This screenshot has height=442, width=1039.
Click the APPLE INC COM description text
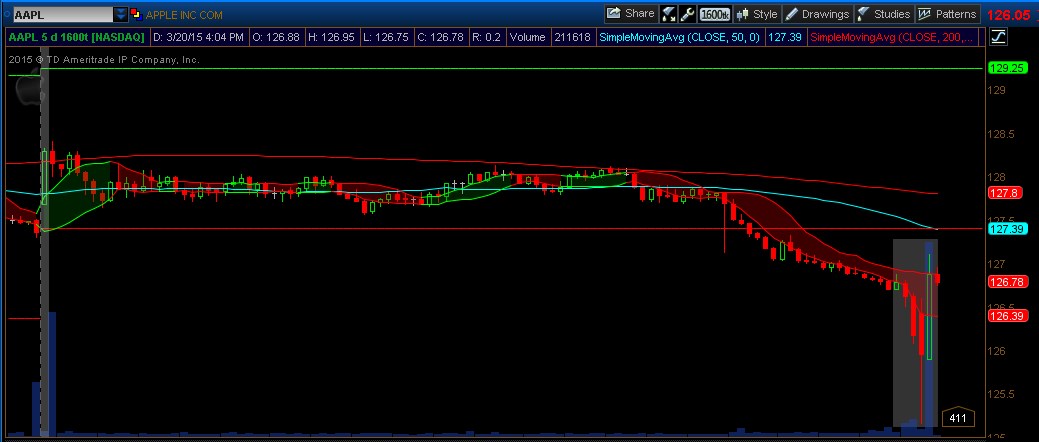click(x=184, y=15)
